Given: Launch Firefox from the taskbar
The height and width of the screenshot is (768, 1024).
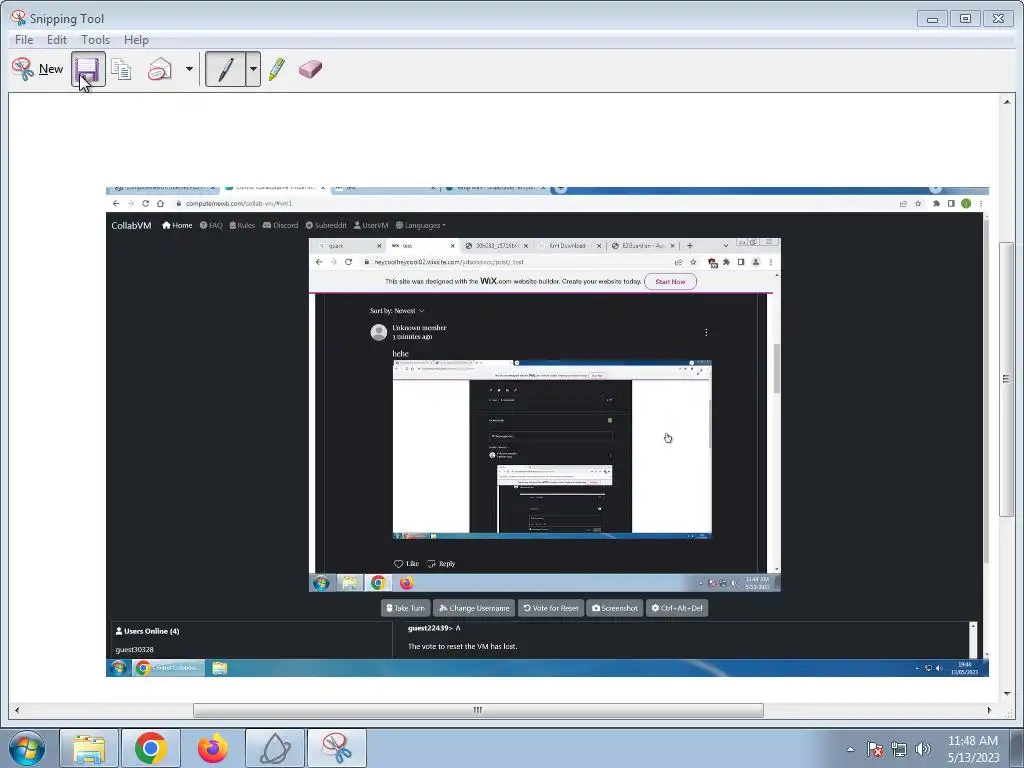Looking at the screenshot, I should coord(213,748).
